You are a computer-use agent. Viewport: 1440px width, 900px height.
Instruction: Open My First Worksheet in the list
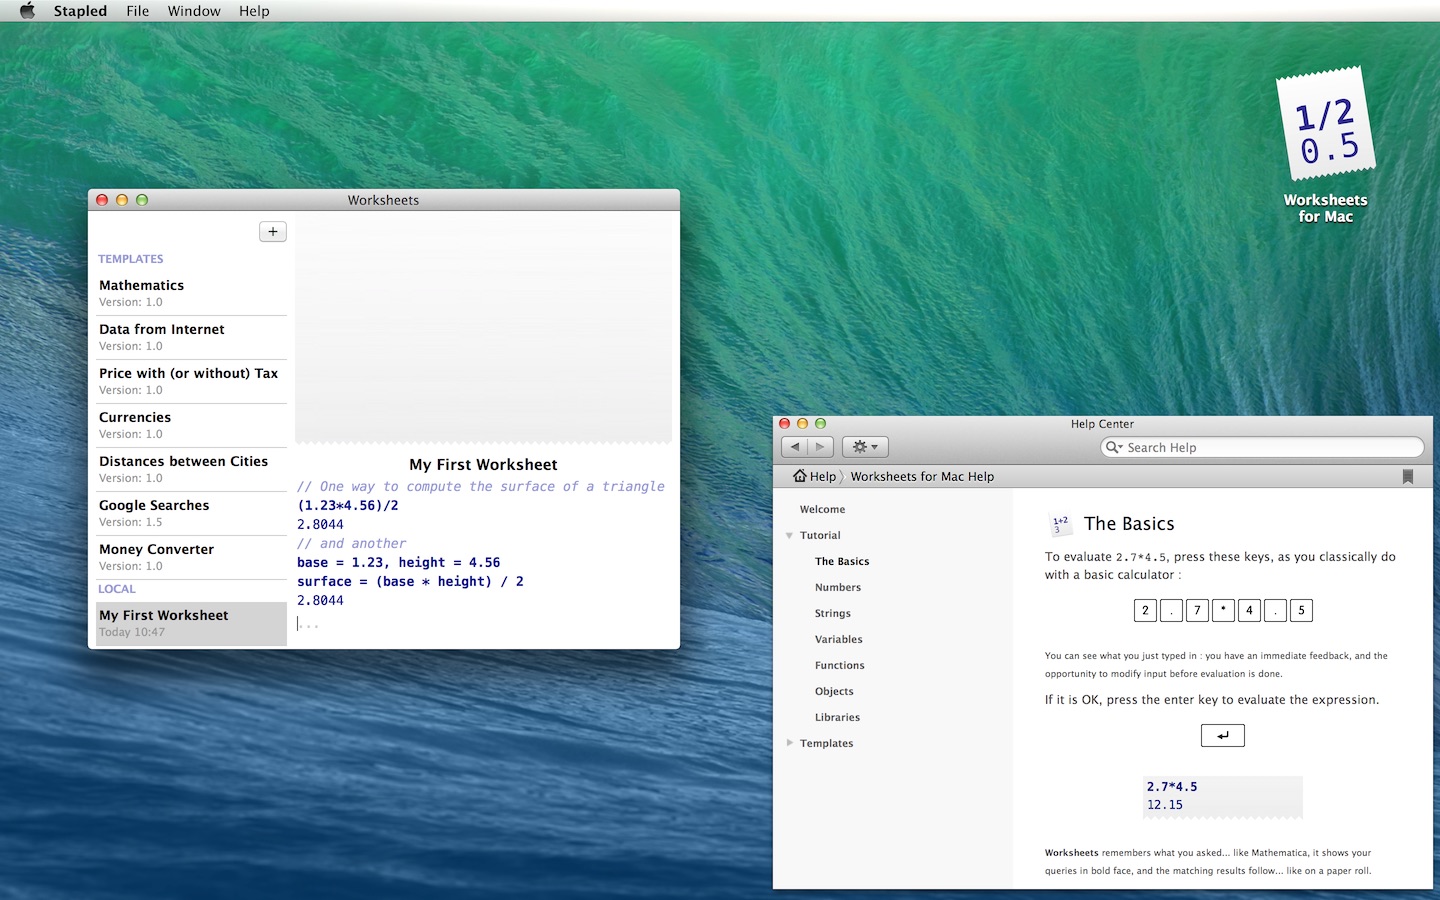click(191, 623)
